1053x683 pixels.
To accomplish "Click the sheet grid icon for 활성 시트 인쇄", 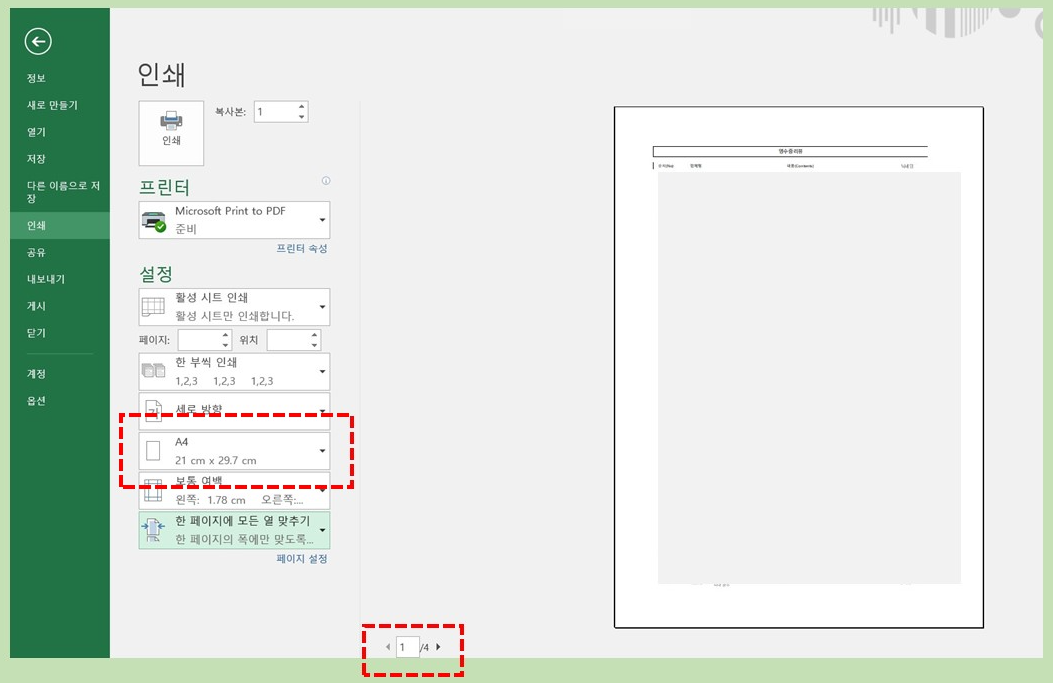I will [153, 307].
